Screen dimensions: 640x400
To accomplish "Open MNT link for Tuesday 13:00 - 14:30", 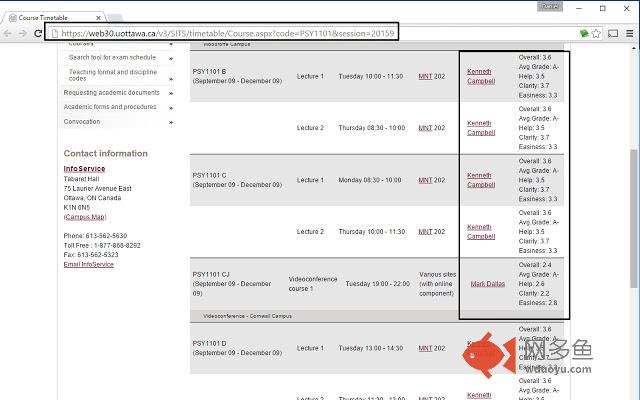I will (x=425, y=349).
